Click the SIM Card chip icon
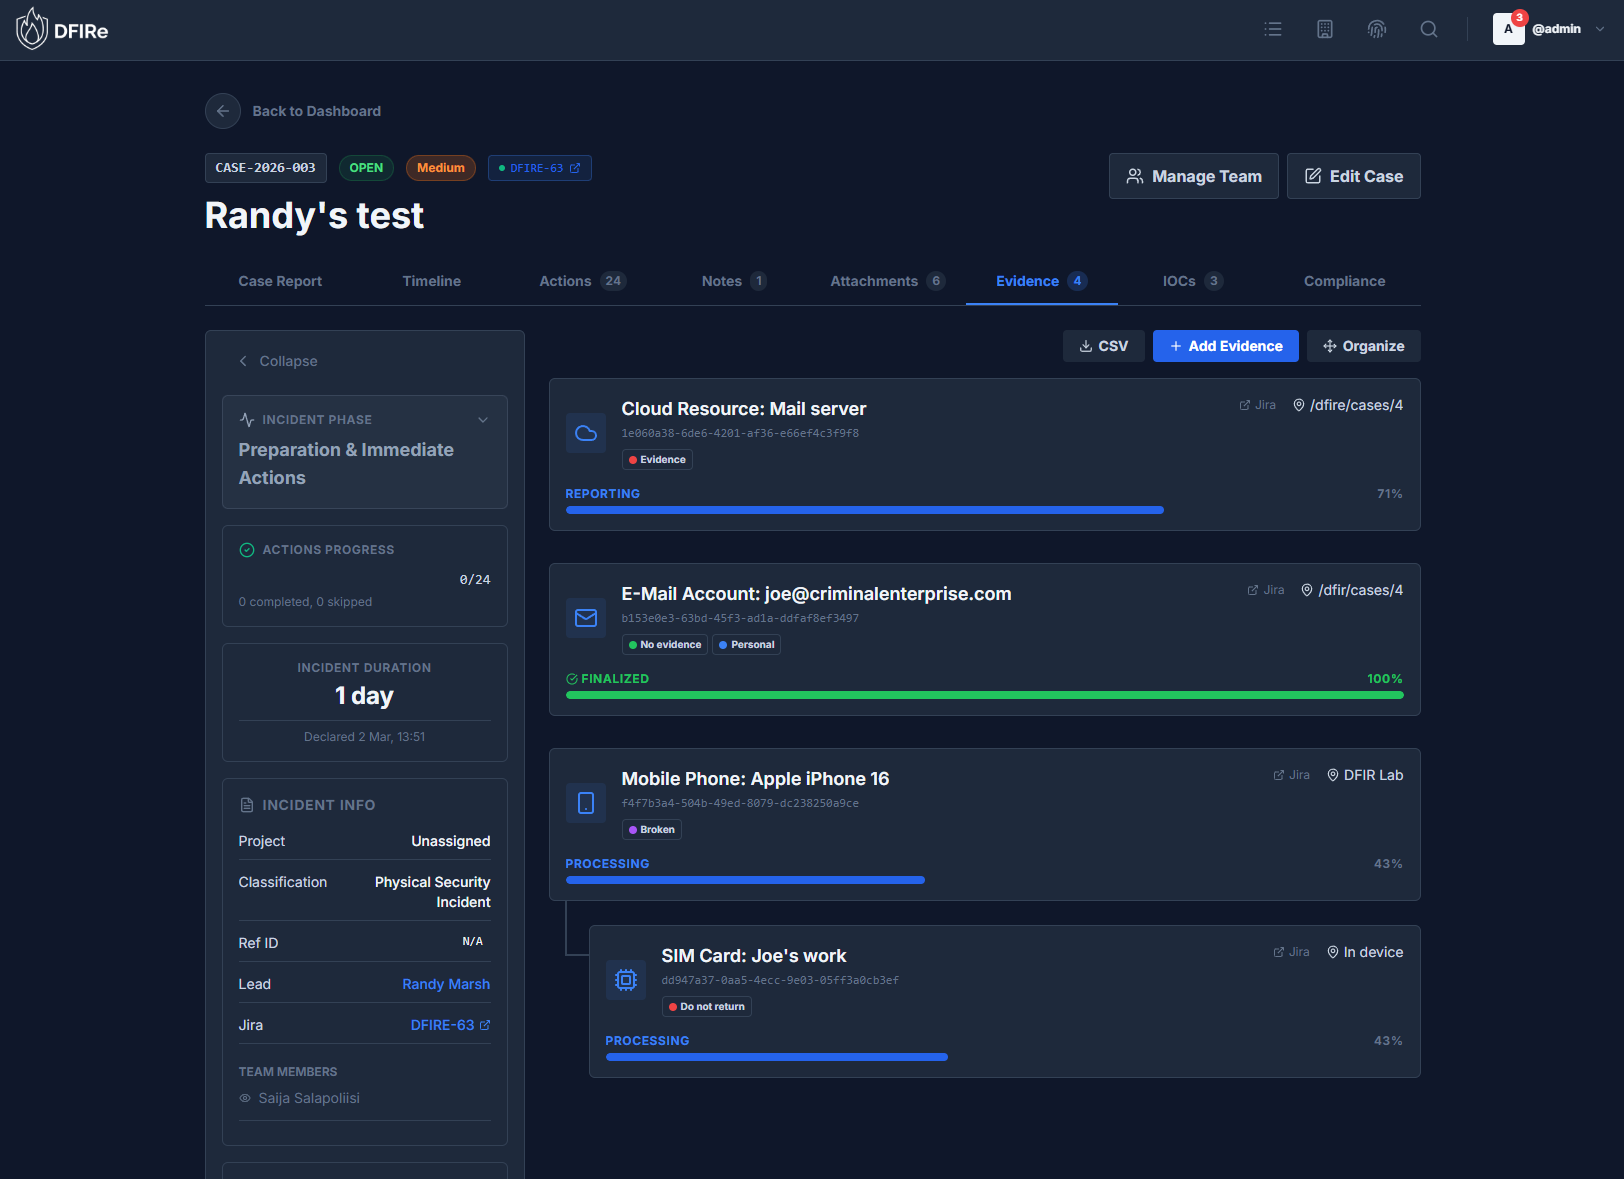This screenshot has width=1624, height=1179. coord(626,980)
